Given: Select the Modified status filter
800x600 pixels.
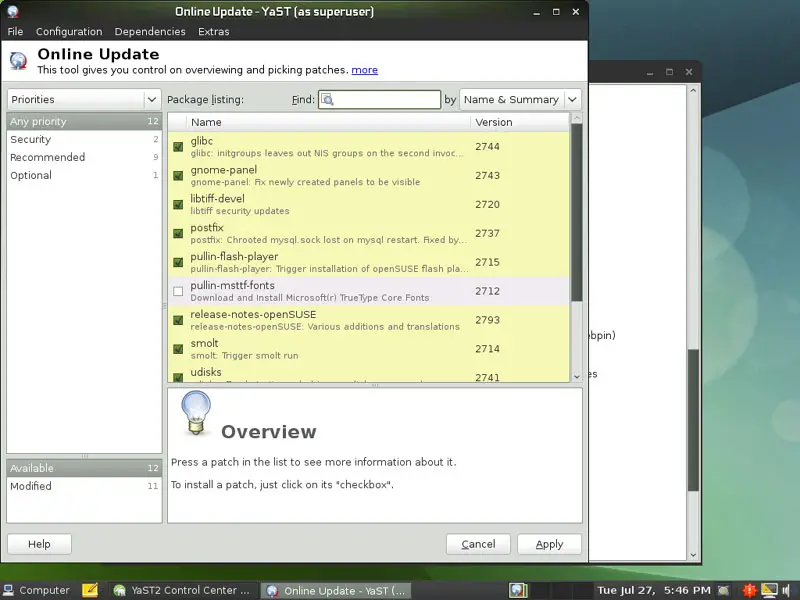Looking at the screenshot, I should (84, 486).
